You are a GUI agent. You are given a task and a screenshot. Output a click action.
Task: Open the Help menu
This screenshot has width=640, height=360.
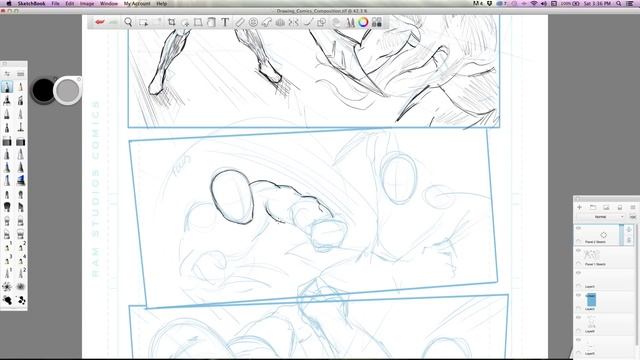tap(162, 3)
